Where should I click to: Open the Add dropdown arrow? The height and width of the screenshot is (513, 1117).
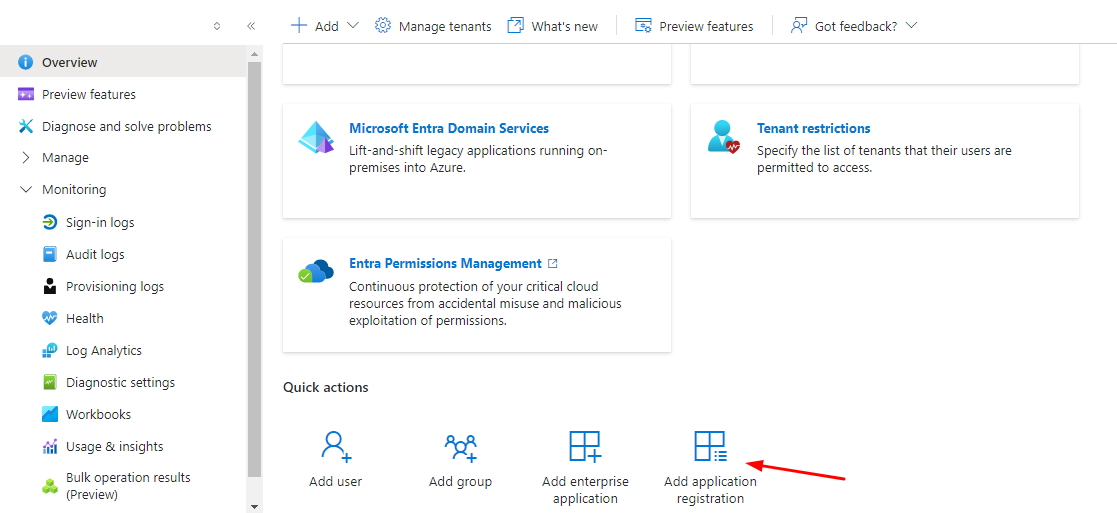353,26
